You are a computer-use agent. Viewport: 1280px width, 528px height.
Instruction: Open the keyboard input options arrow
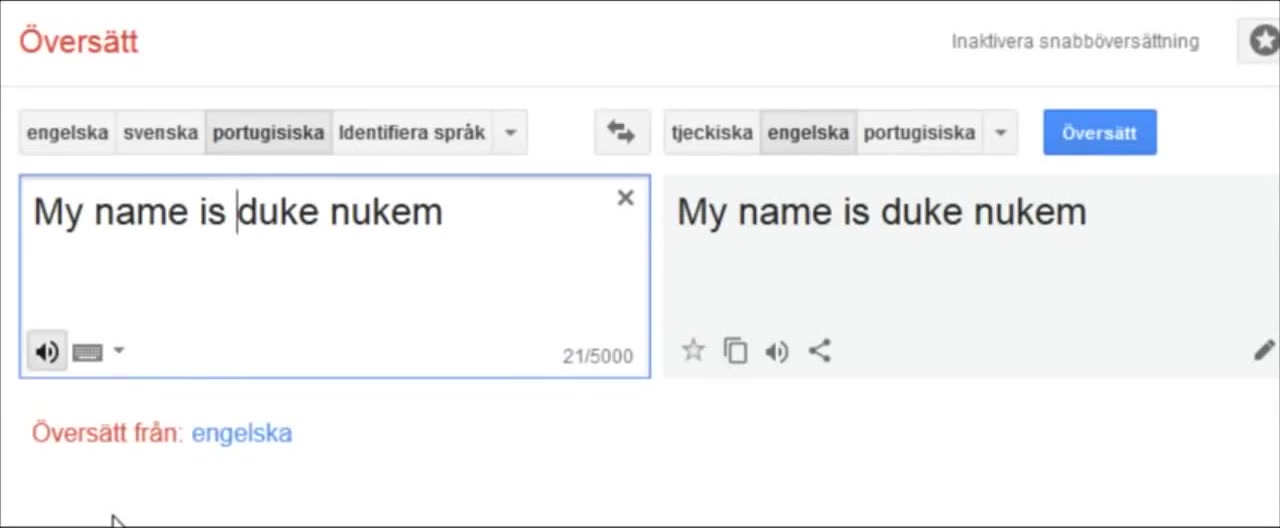pos(119,350)
